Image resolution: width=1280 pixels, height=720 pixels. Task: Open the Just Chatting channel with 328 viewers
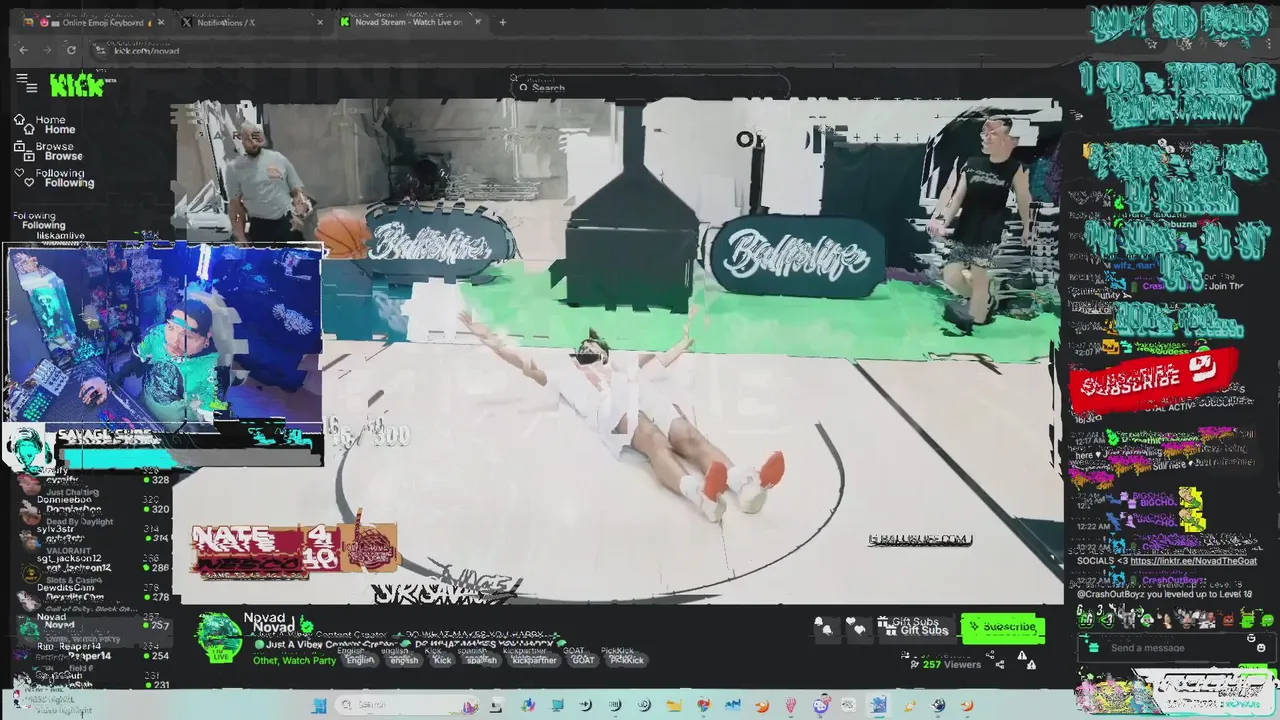pos(95,482)
